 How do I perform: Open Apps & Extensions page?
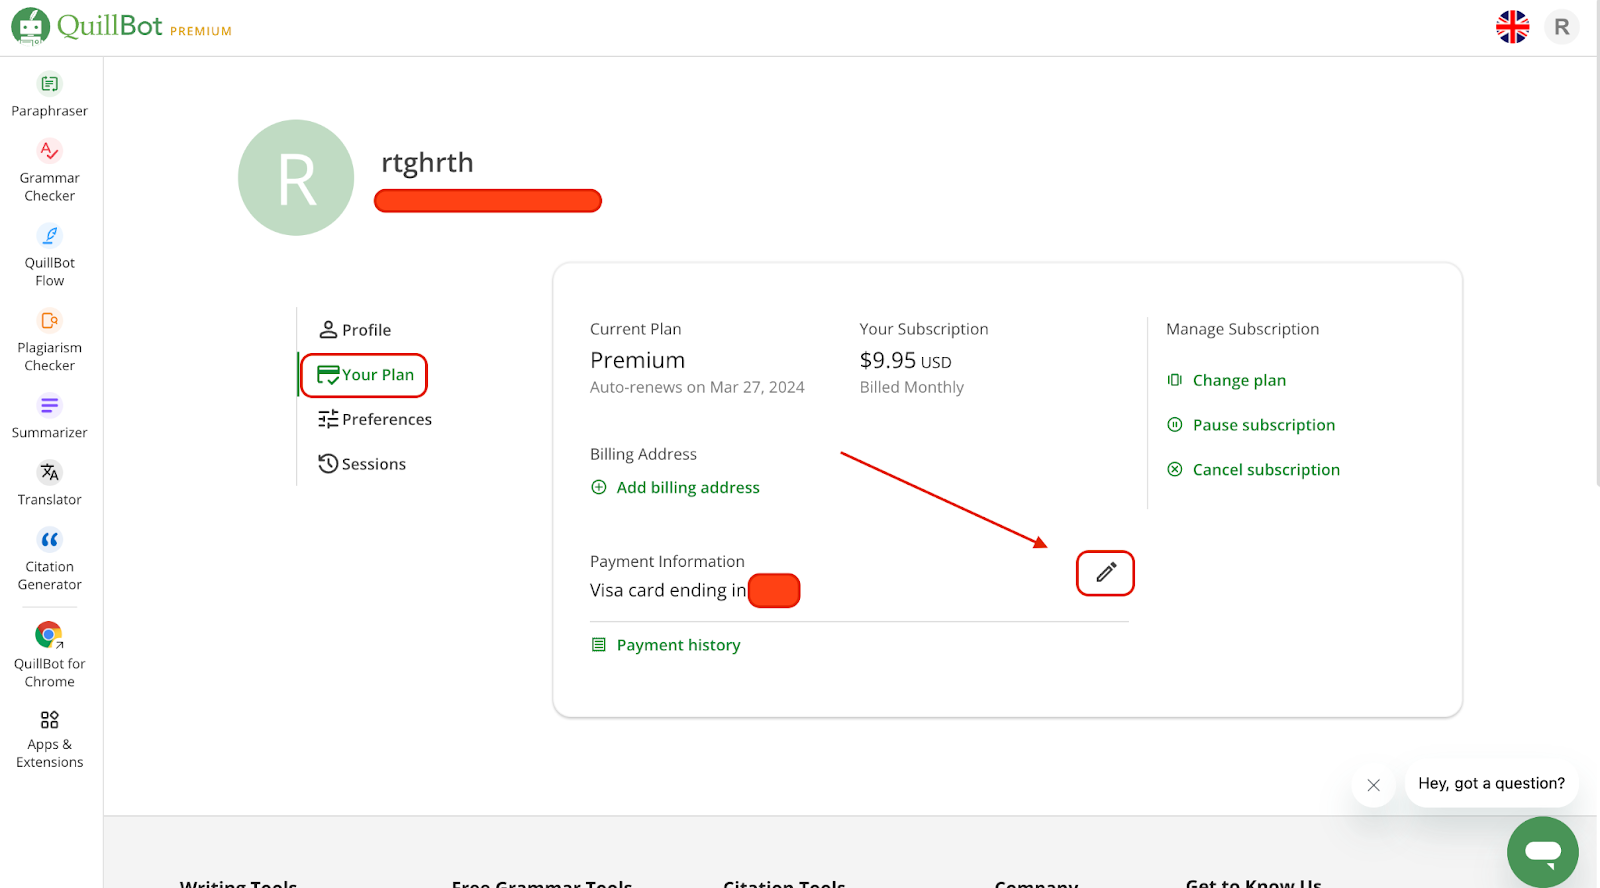click(x=49, y=740)
